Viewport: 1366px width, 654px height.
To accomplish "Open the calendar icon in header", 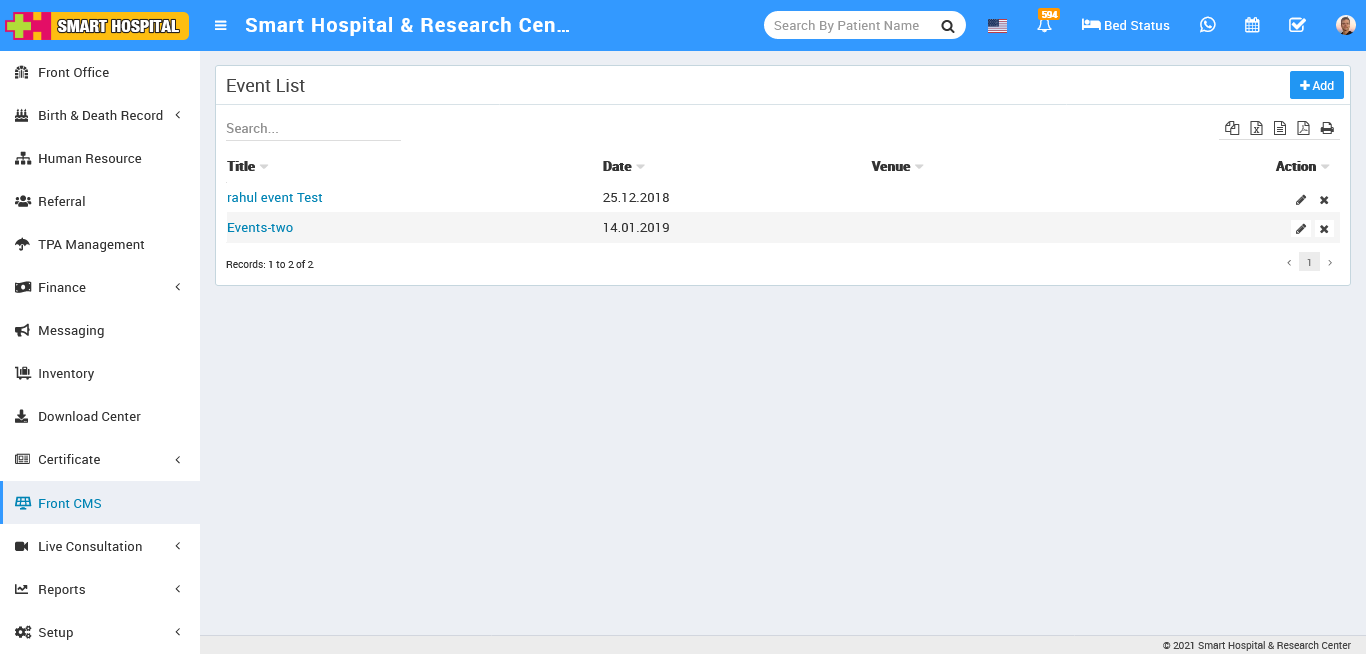I will point(1252,25).
